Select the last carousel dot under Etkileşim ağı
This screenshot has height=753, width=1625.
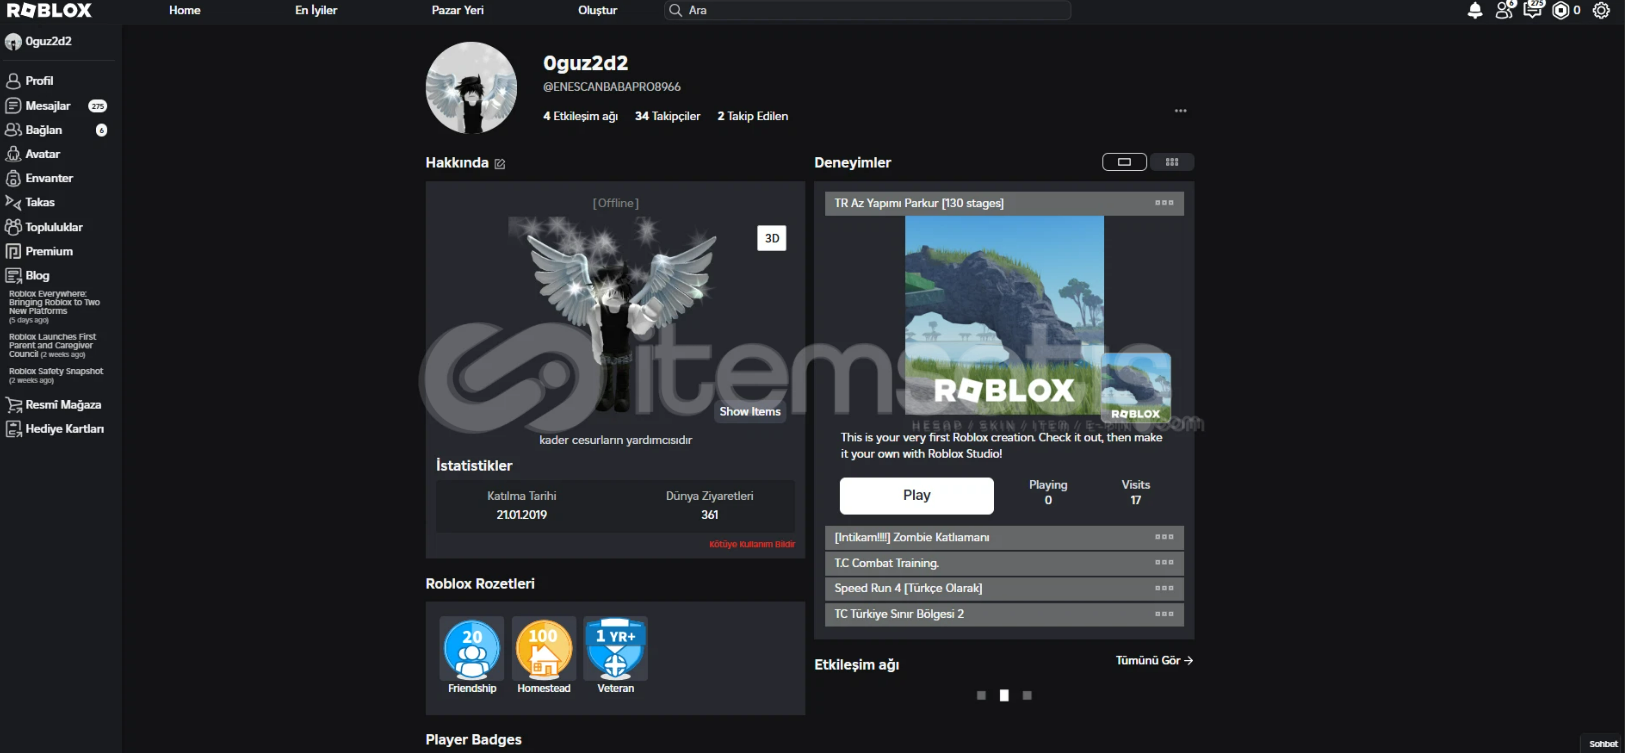[x=1027, y=695]
